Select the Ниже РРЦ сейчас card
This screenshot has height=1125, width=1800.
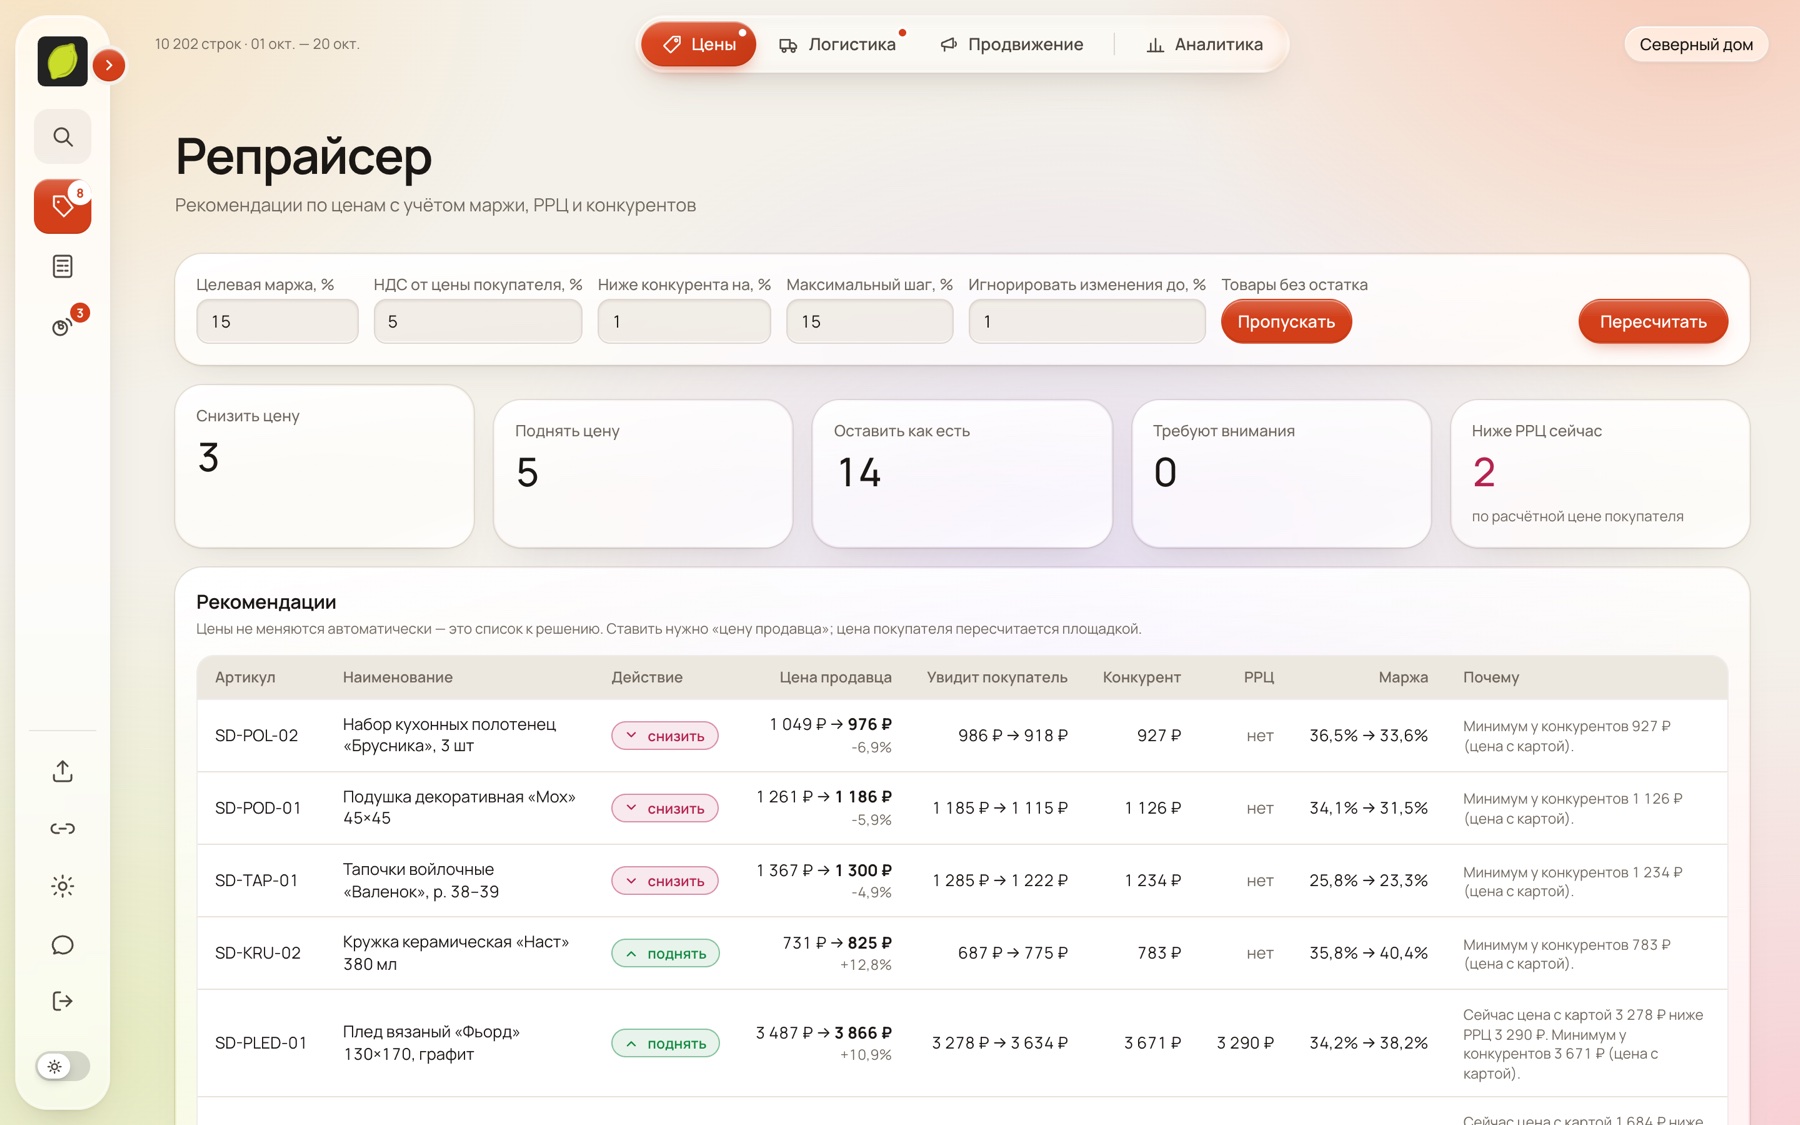point(1600,474)
